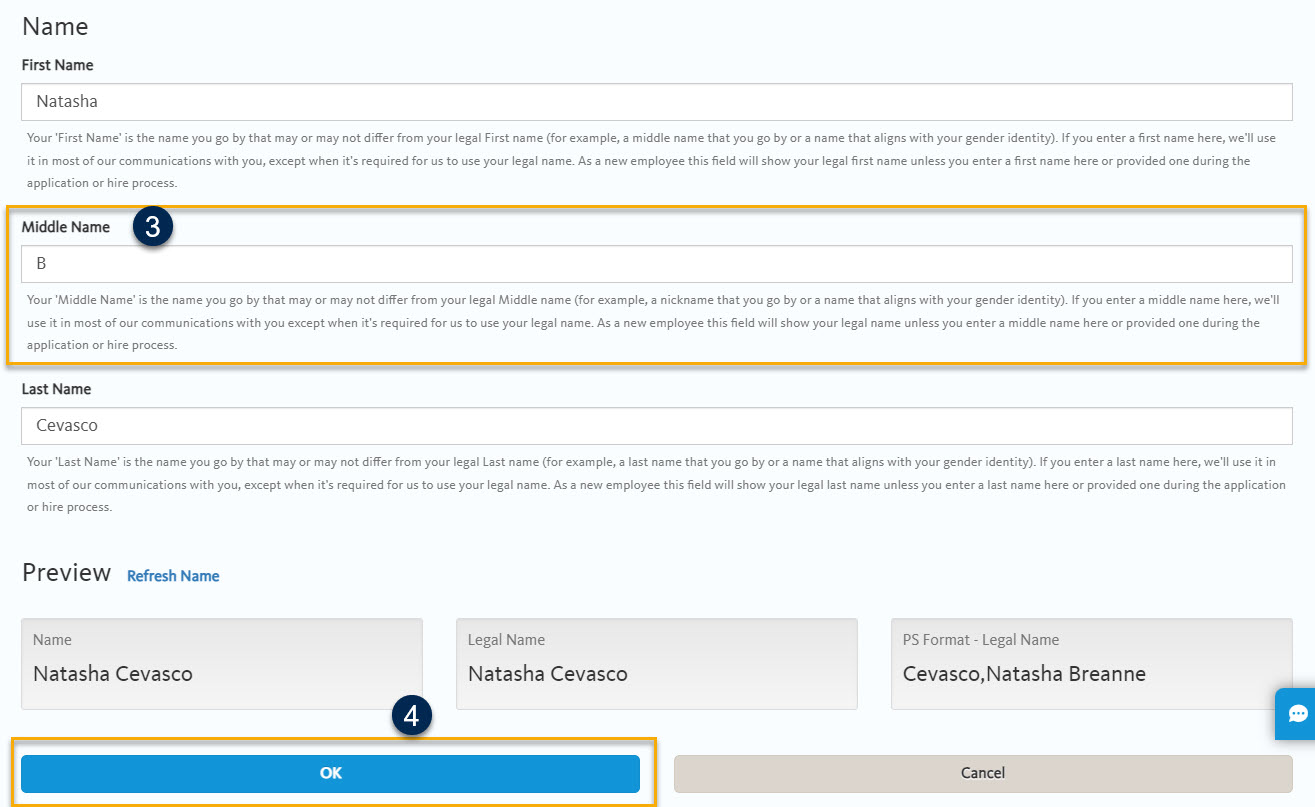The height and width of the screenshot is (807, 1315).
Task: Click the 'Middle Name' label
Action: (x=66, y=227)
